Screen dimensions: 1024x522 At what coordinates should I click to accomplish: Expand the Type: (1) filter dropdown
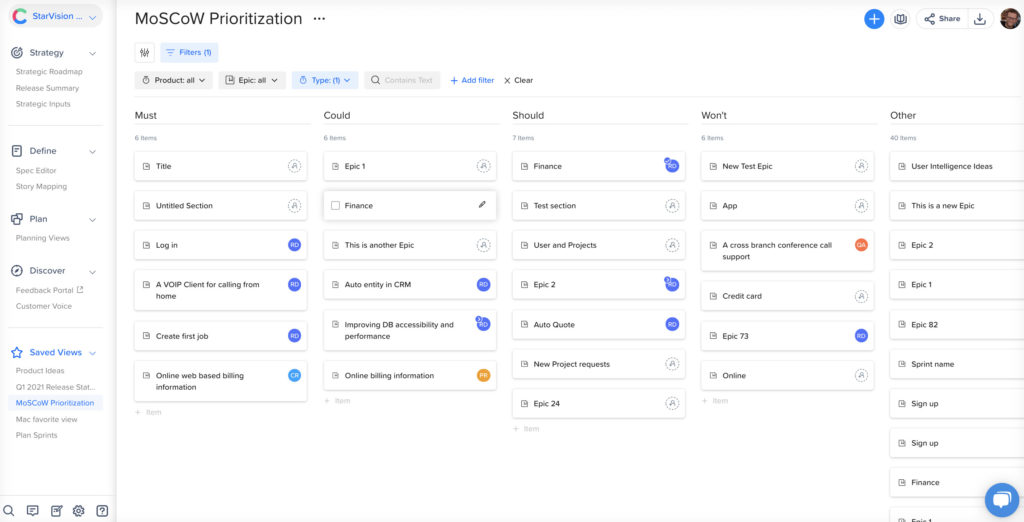[324, 80]
